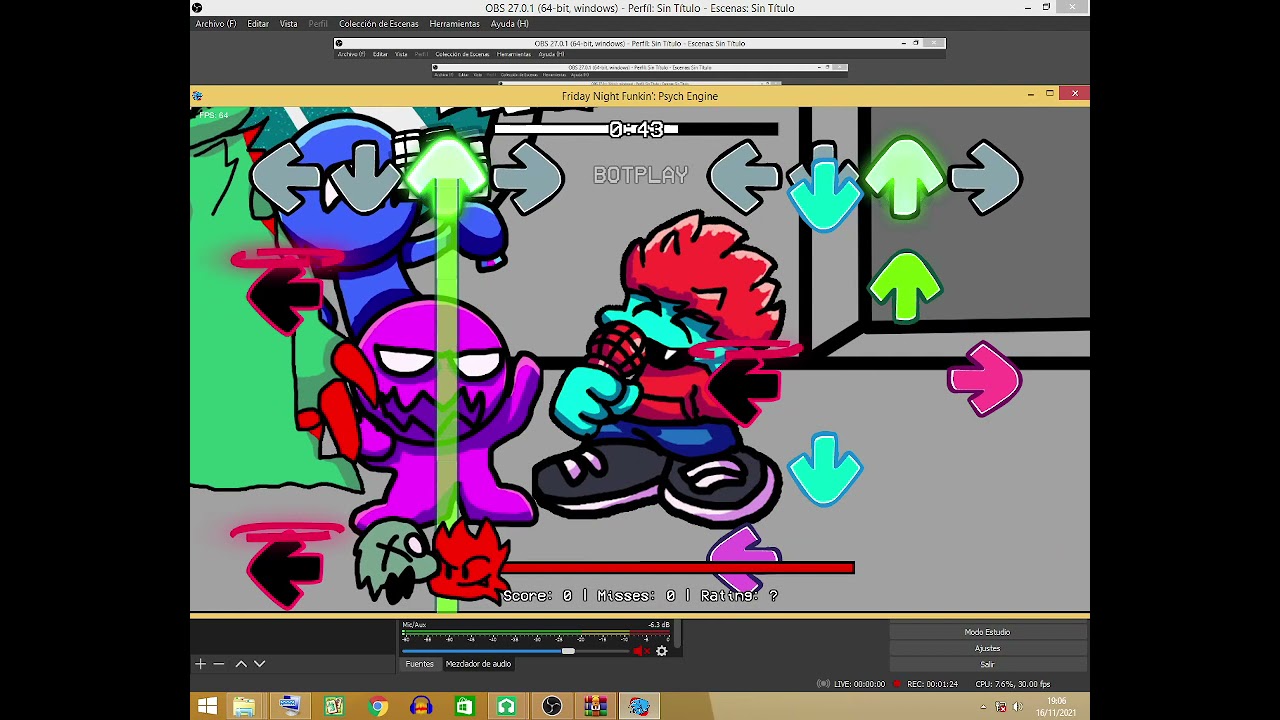The width and height of the screenshot is (1280, 720).
Task: Unmute the Mic/Aux speaker icon
Action: (x=640, y=651)
